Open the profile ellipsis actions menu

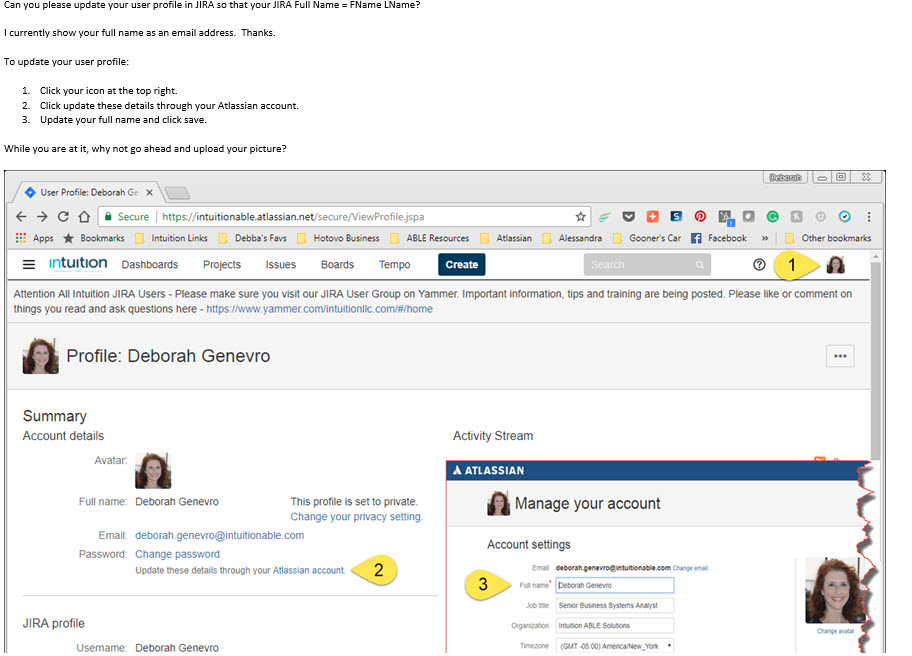click(840, 356)
